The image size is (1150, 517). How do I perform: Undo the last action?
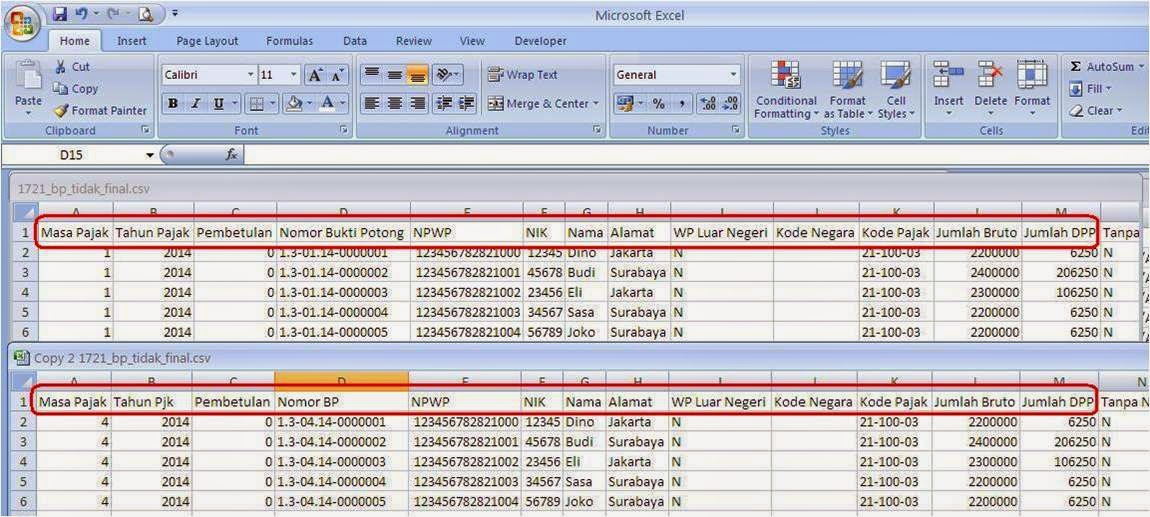click(81, 14)
